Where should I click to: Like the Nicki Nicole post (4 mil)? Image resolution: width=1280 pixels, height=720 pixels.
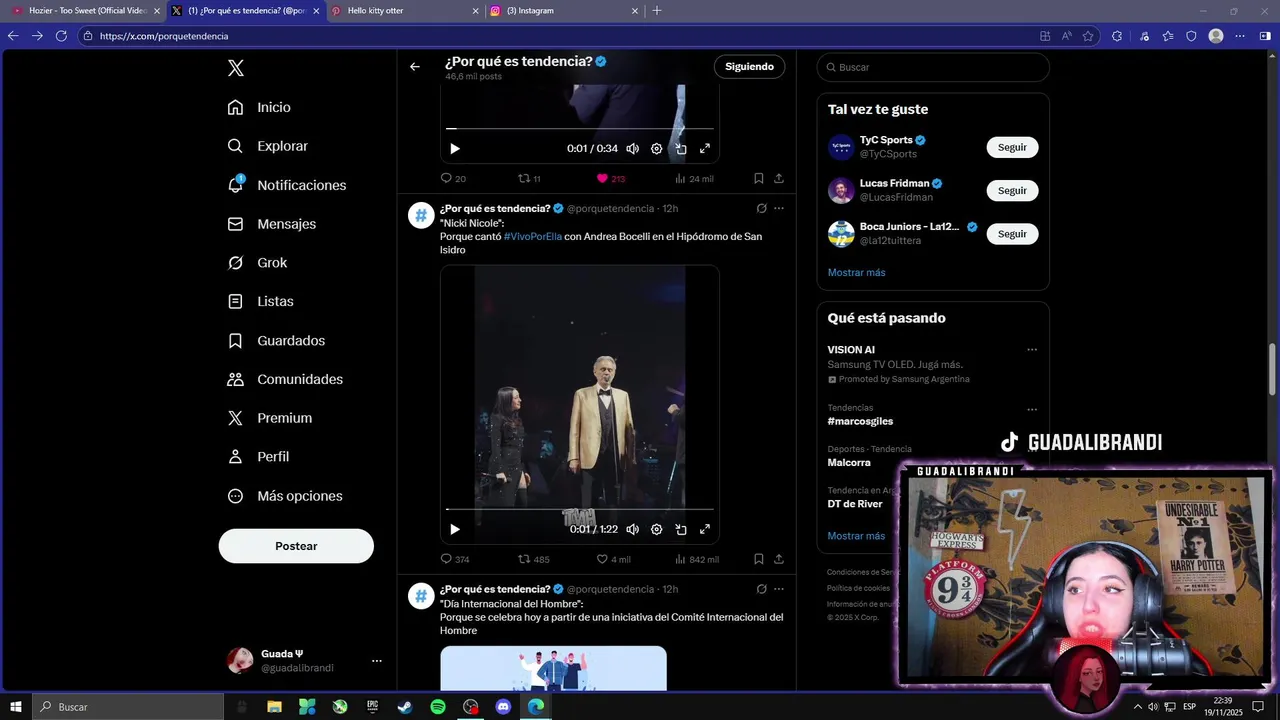pos(613,559)
